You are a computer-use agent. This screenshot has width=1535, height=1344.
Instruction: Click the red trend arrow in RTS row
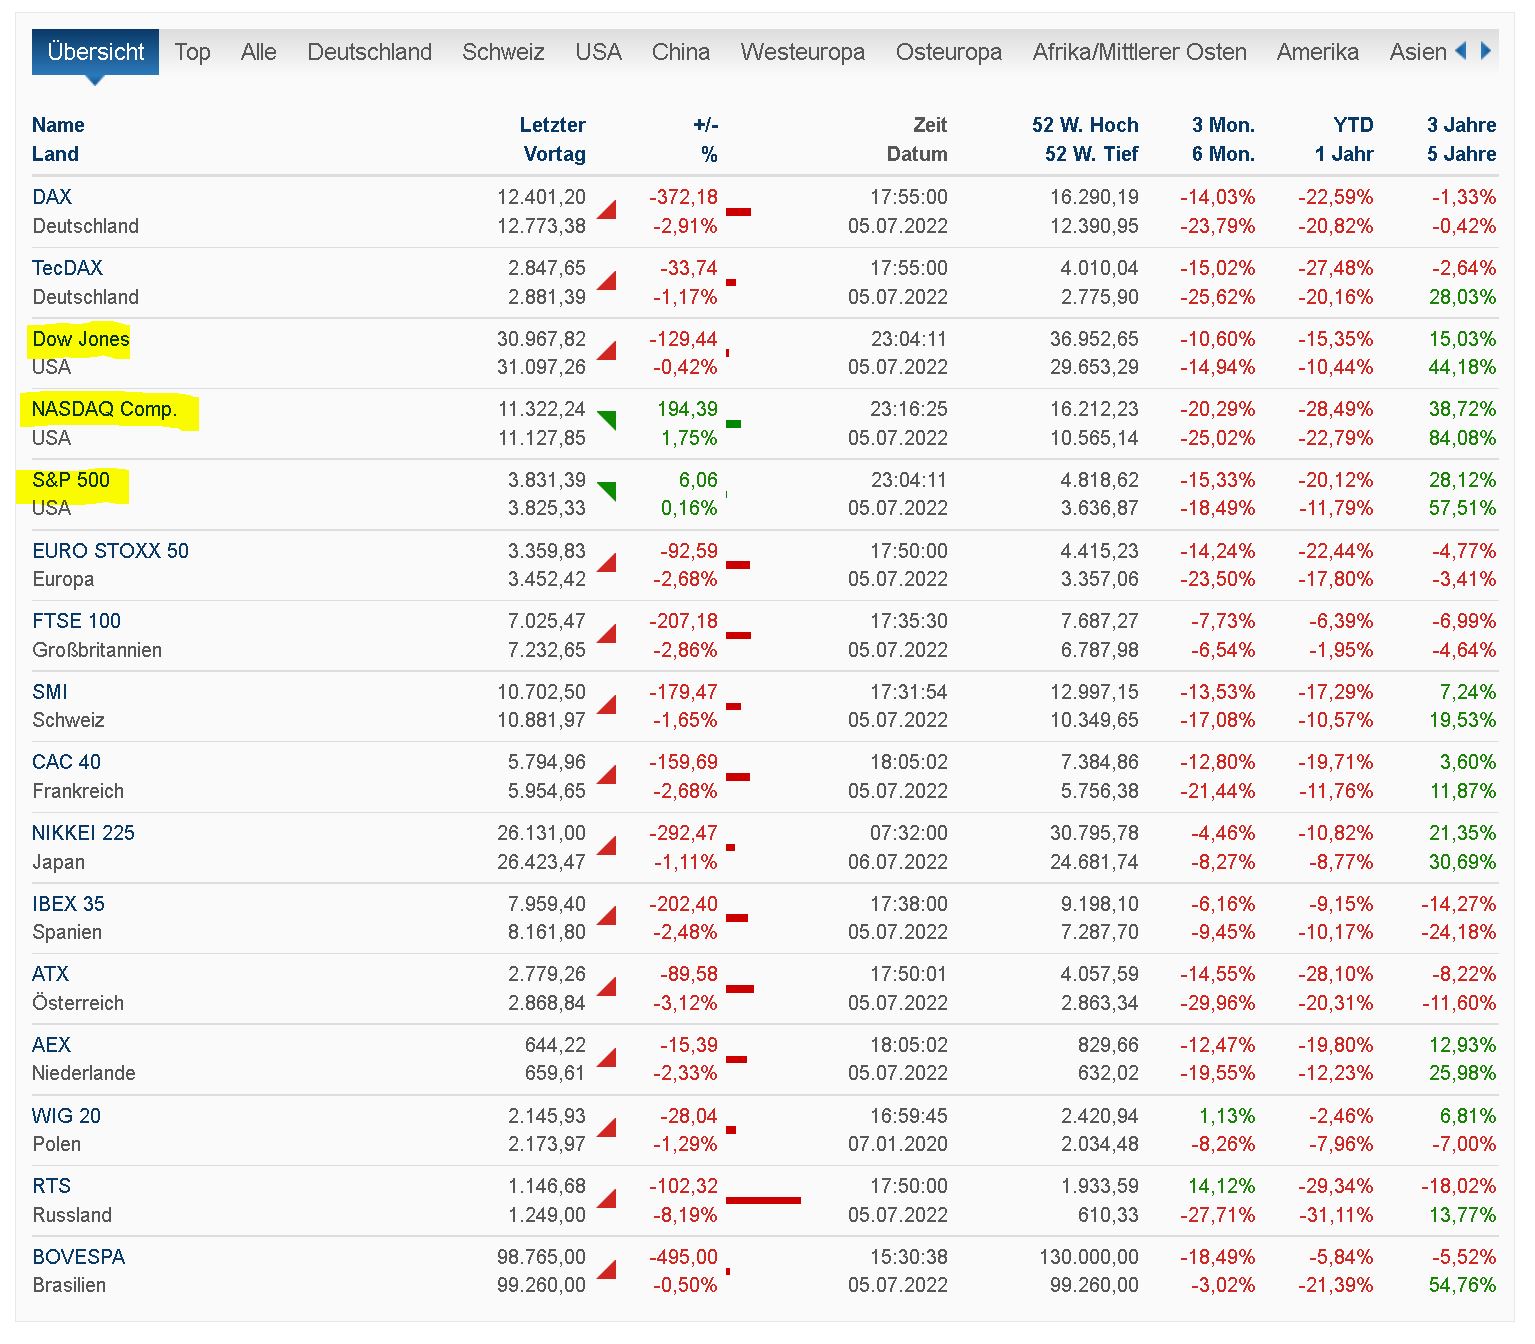606,1199
